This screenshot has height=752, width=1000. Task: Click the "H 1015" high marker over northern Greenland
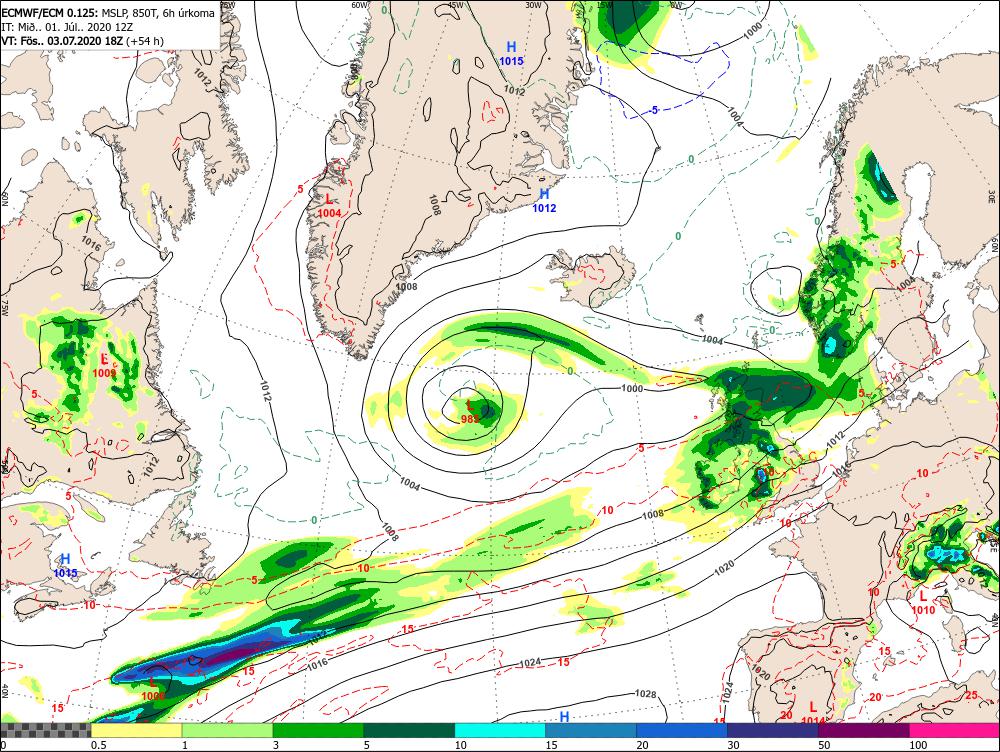click(x=511, y=54)
